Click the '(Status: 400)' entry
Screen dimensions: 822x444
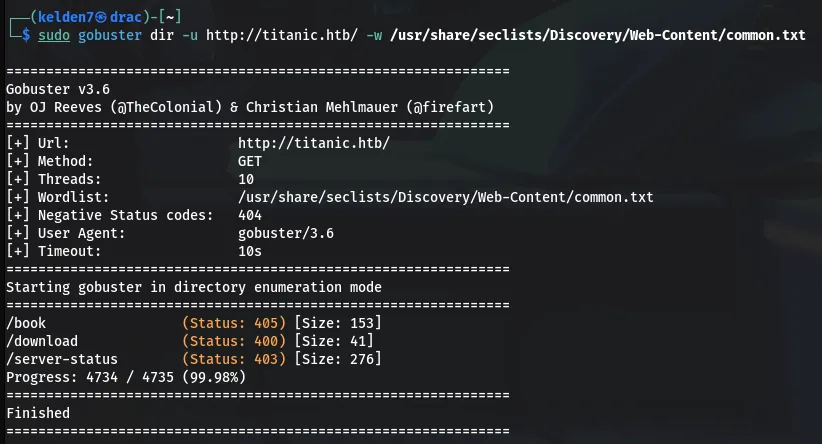(x=234, y=341)
